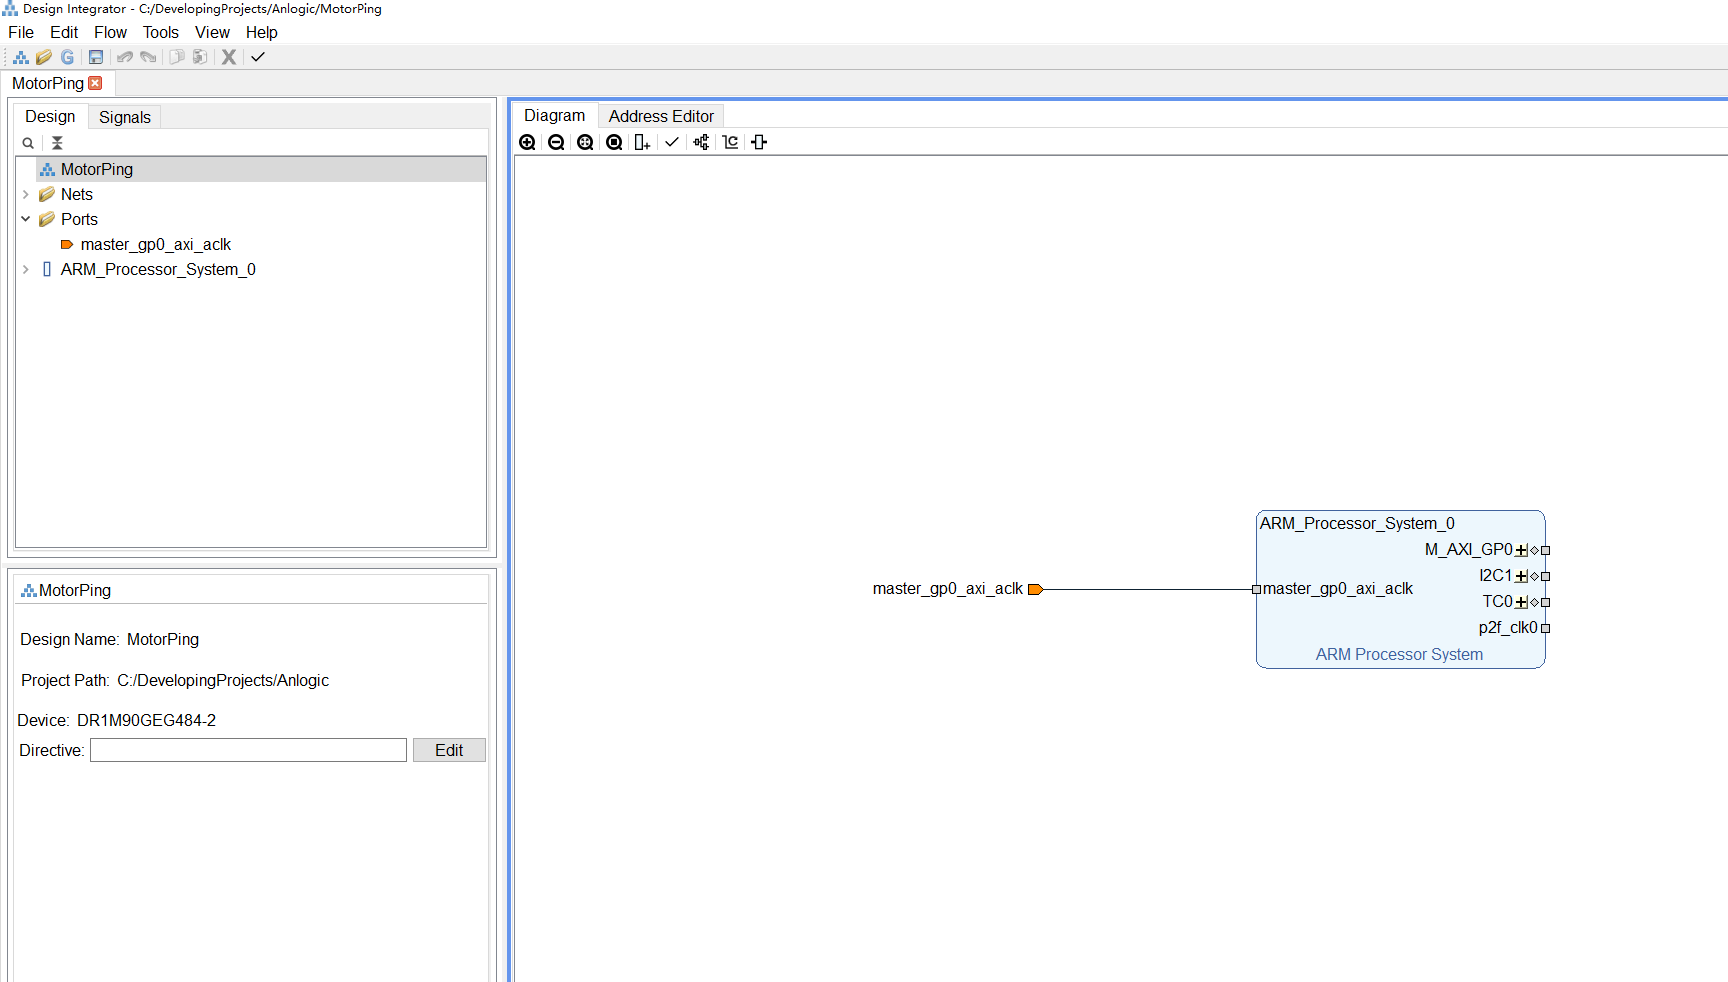Click the paste icon in main toolbar
The height and width of the screenshot is (982, 1728).
click(200, 57)
